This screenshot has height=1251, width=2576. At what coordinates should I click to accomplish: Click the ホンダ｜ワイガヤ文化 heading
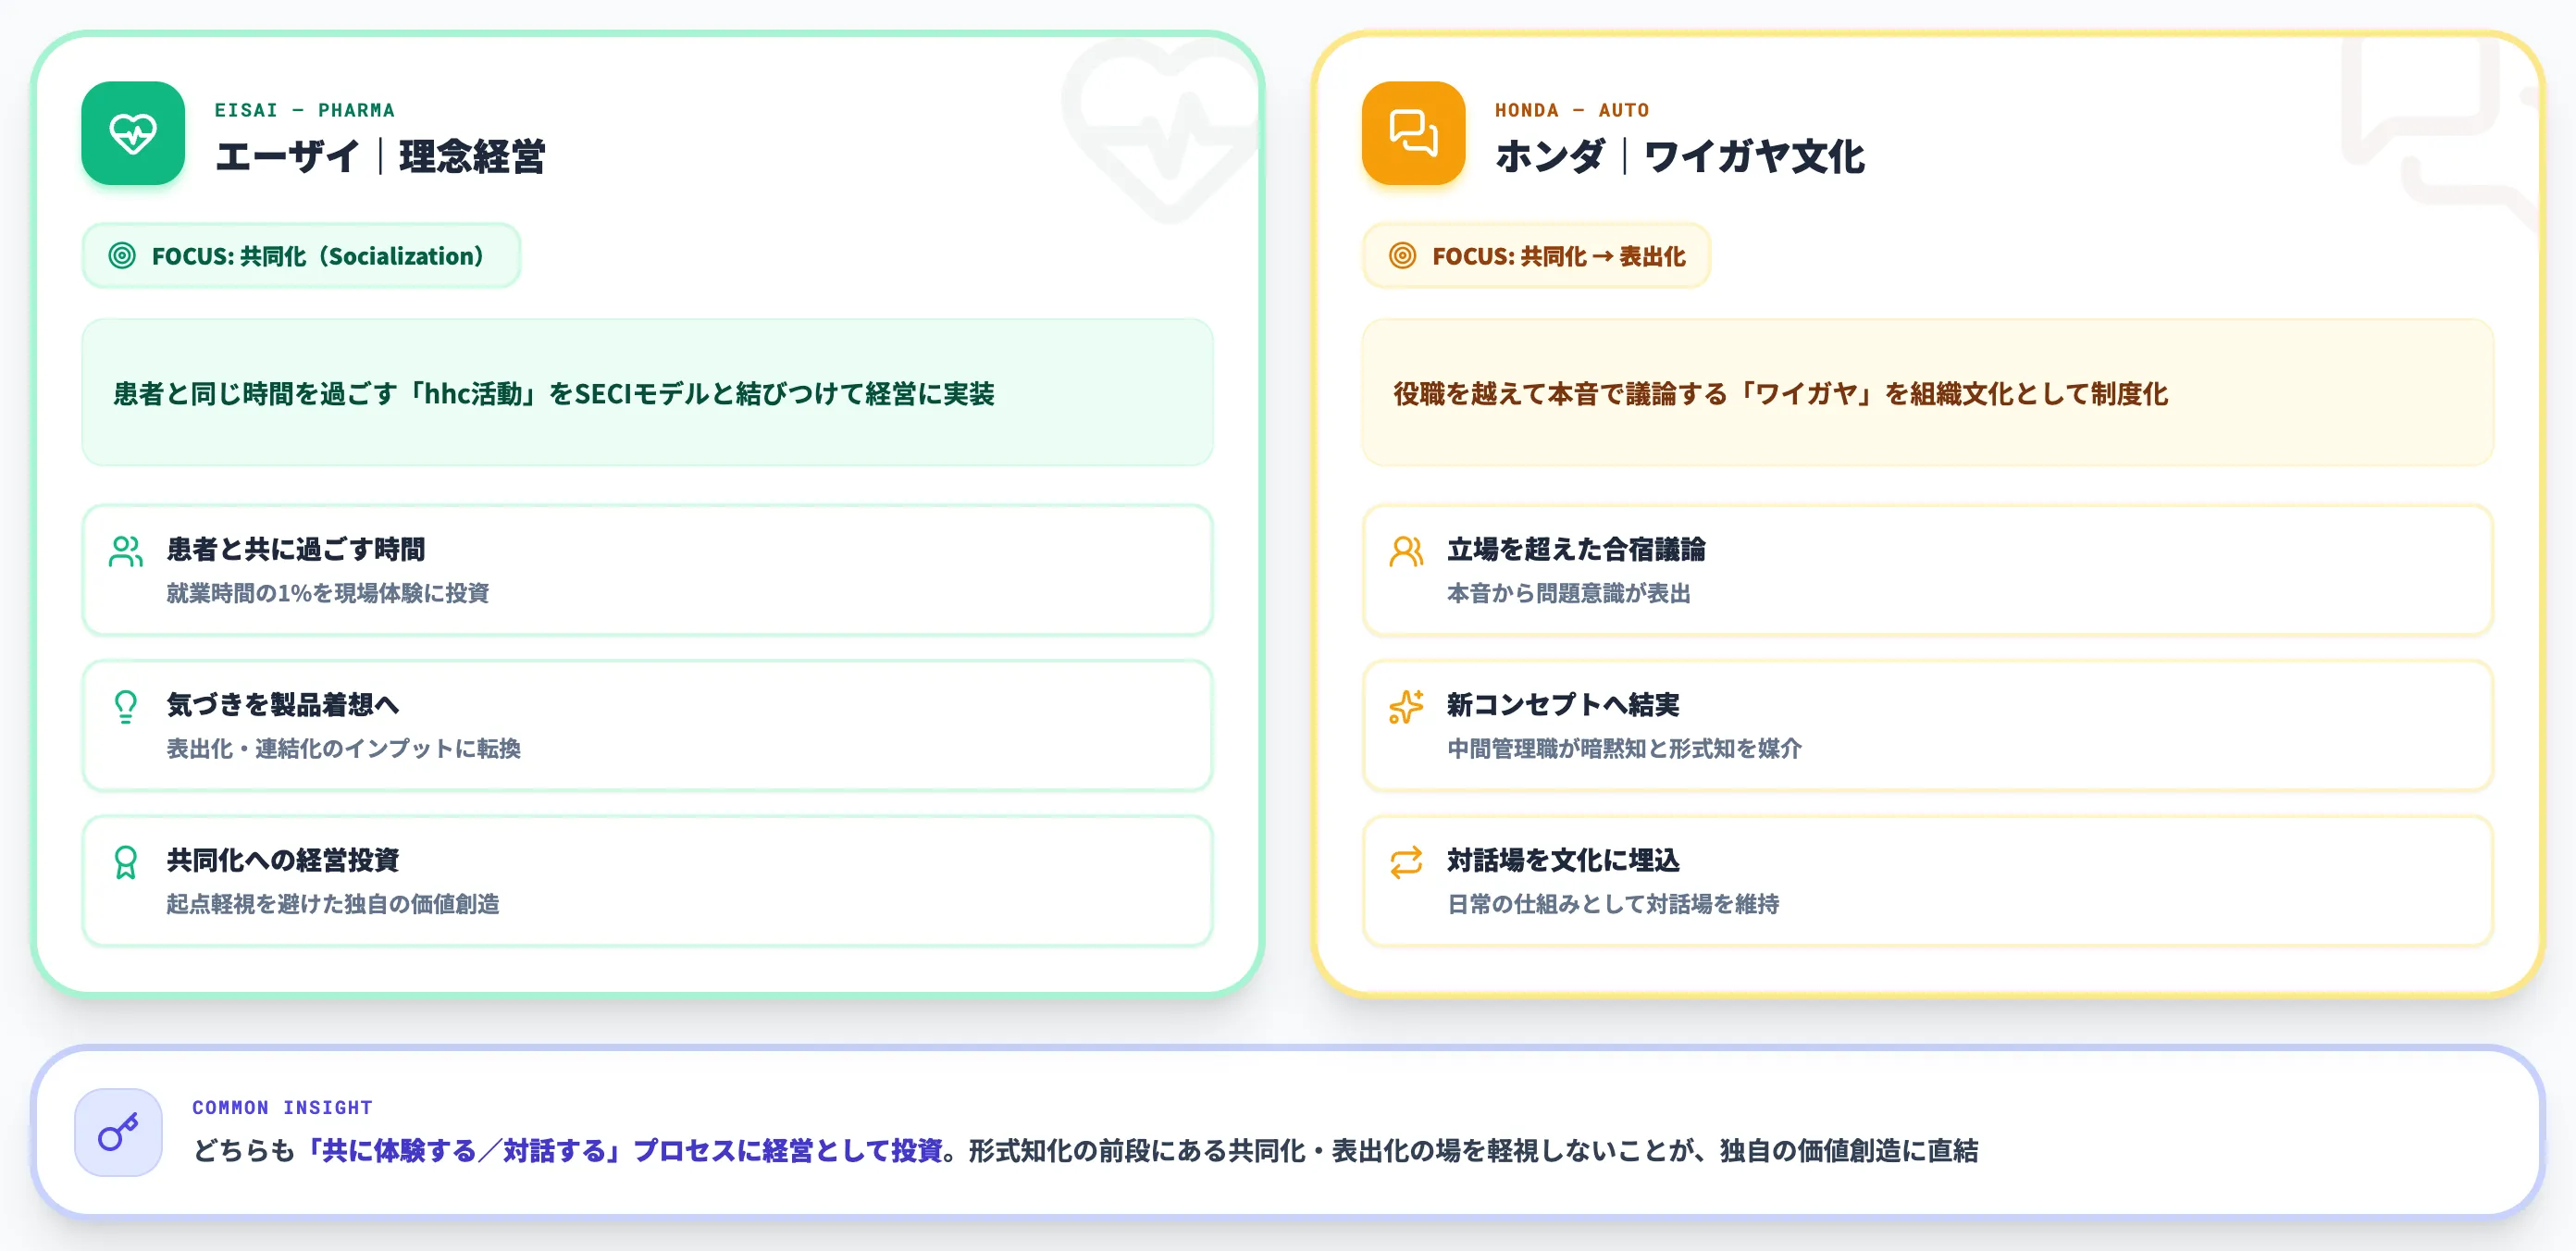pos(1680,157)
